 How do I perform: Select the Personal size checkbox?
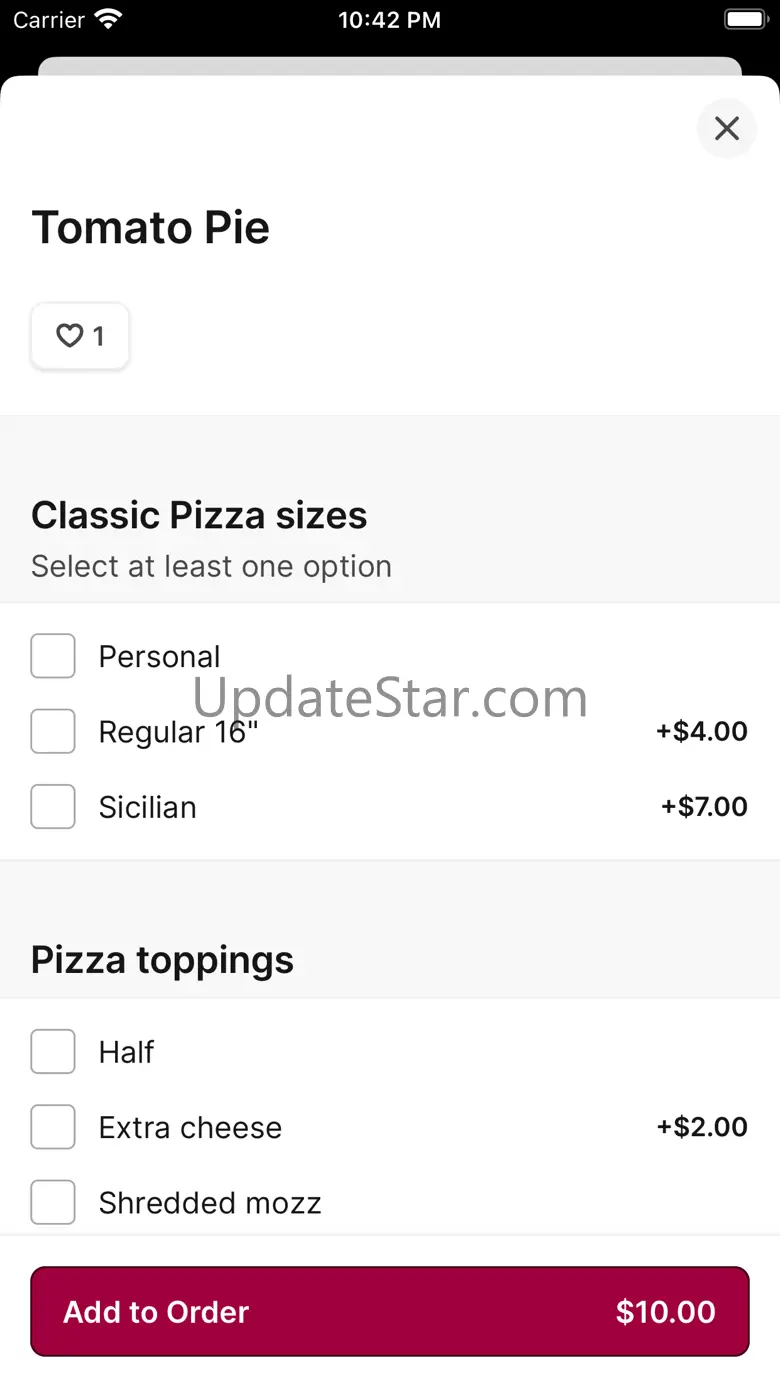(x=53, y=656)
